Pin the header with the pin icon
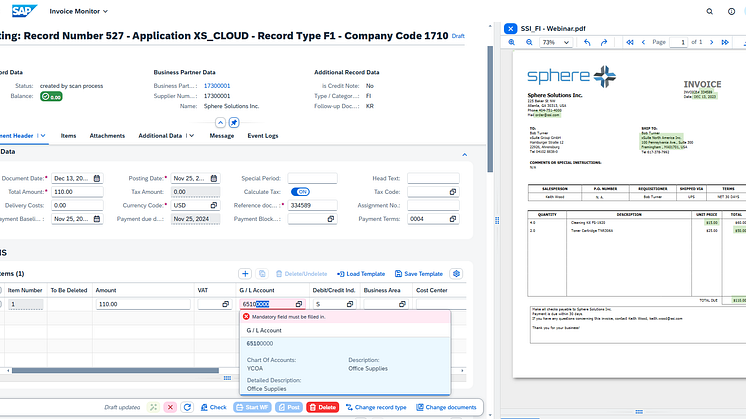This screenshot has height=419, width=746. 234,123
